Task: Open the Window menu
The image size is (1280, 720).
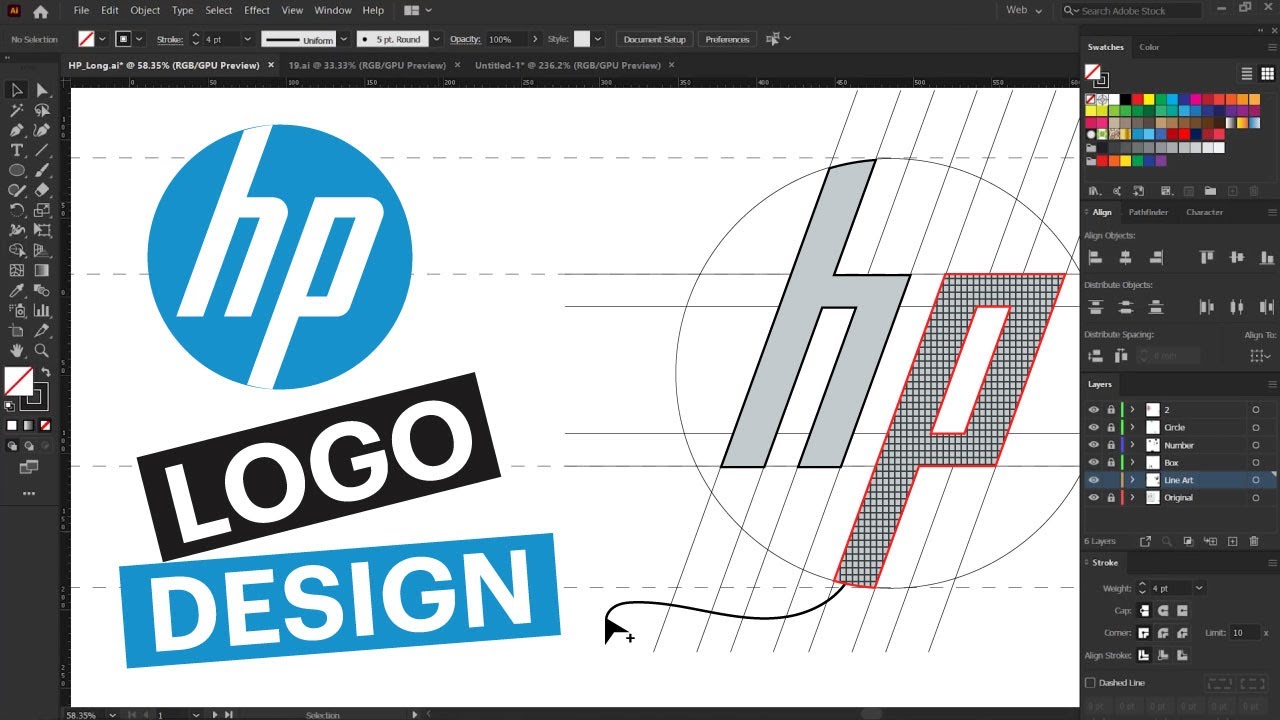Action: (333, 10)
